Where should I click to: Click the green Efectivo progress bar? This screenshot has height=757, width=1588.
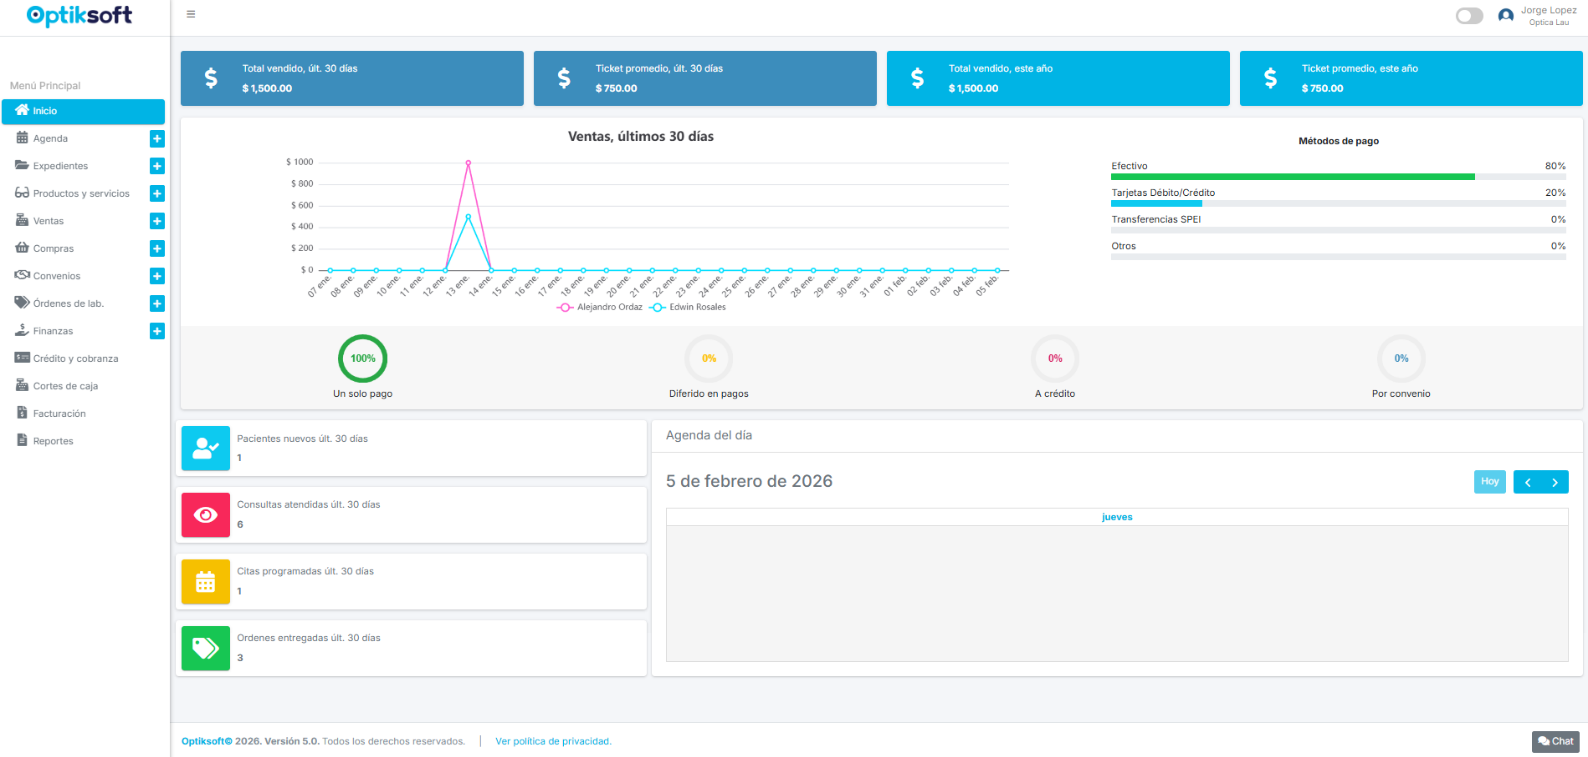[1292, 177]
